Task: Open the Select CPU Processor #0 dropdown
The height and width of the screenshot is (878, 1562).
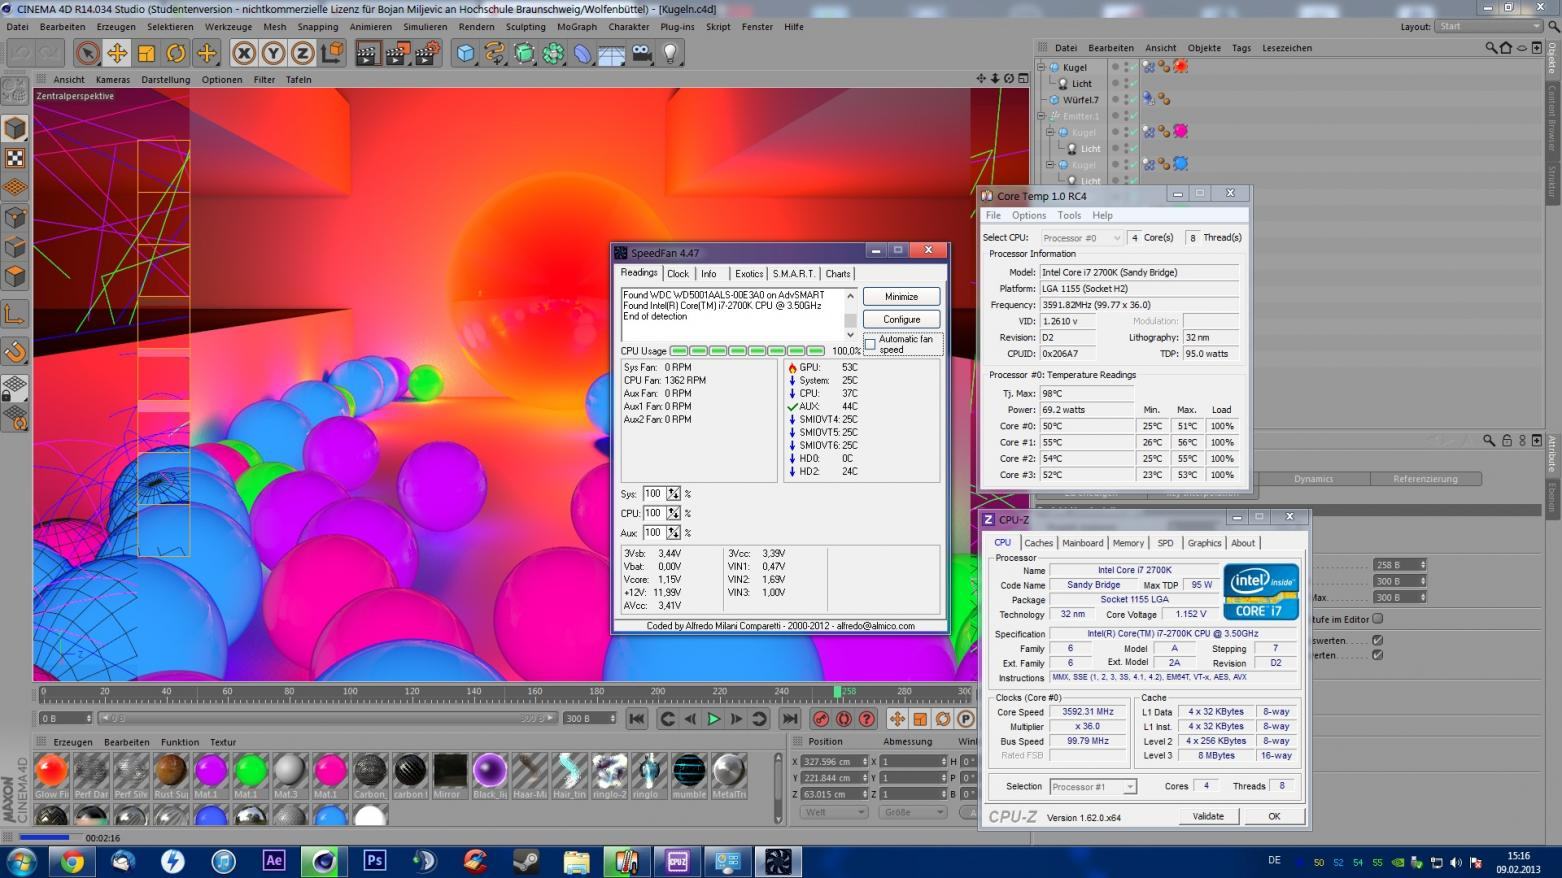Action: coord(1081,238)
